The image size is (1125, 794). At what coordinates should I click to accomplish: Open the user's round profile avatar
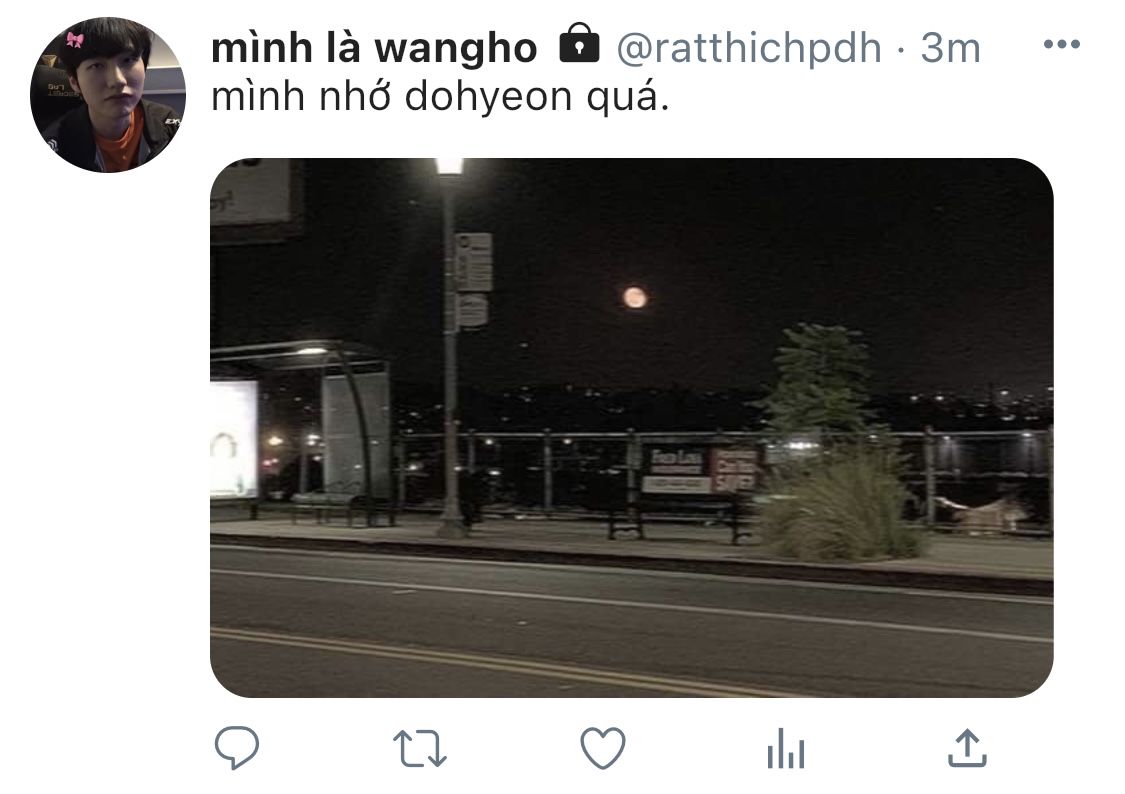click(x=108, y=95)
